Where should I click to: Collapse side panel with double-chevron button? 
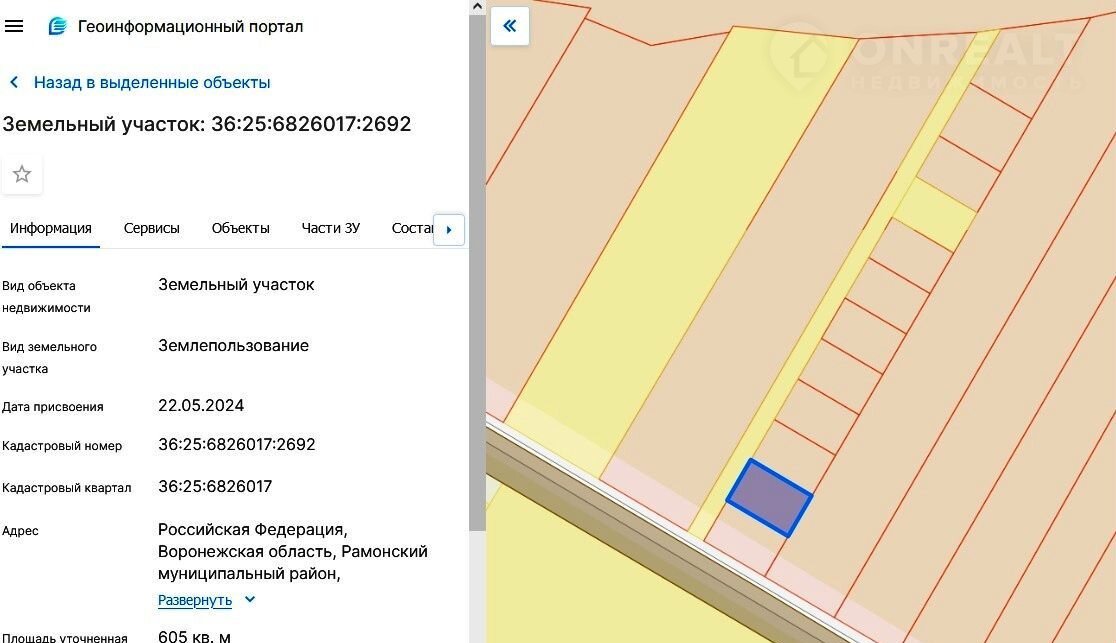tap(510, 26)
